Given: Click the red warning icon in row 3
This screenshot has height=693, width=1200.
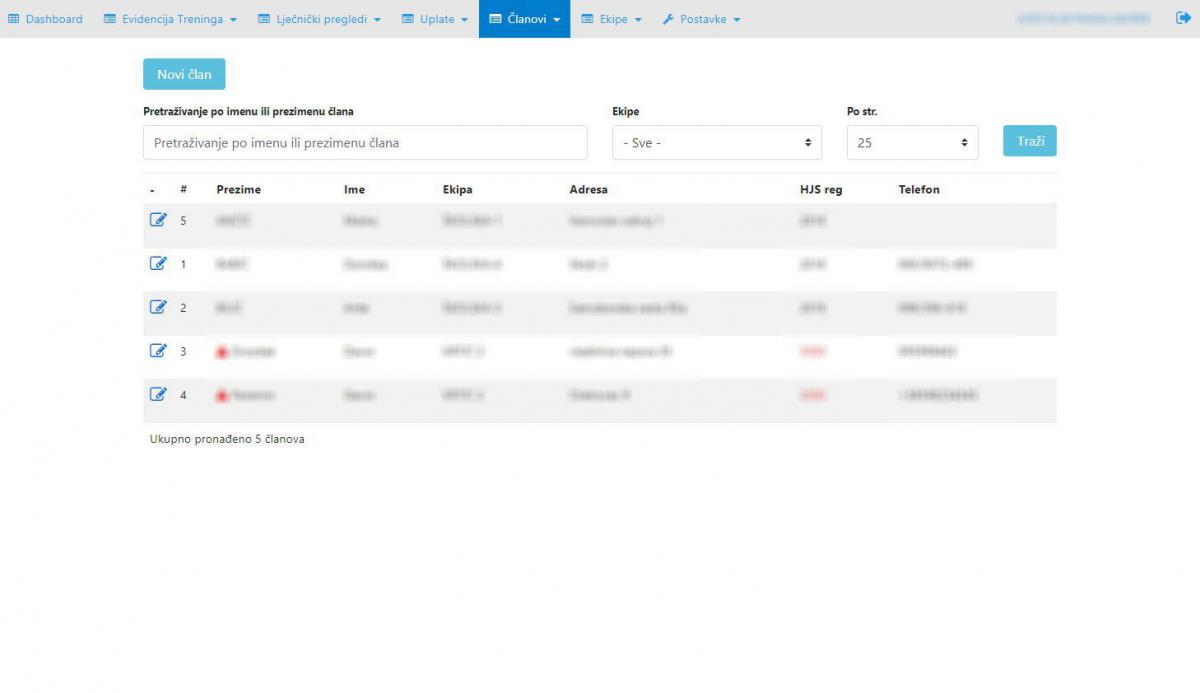Looking at the screenshot, I should point(222,352).
